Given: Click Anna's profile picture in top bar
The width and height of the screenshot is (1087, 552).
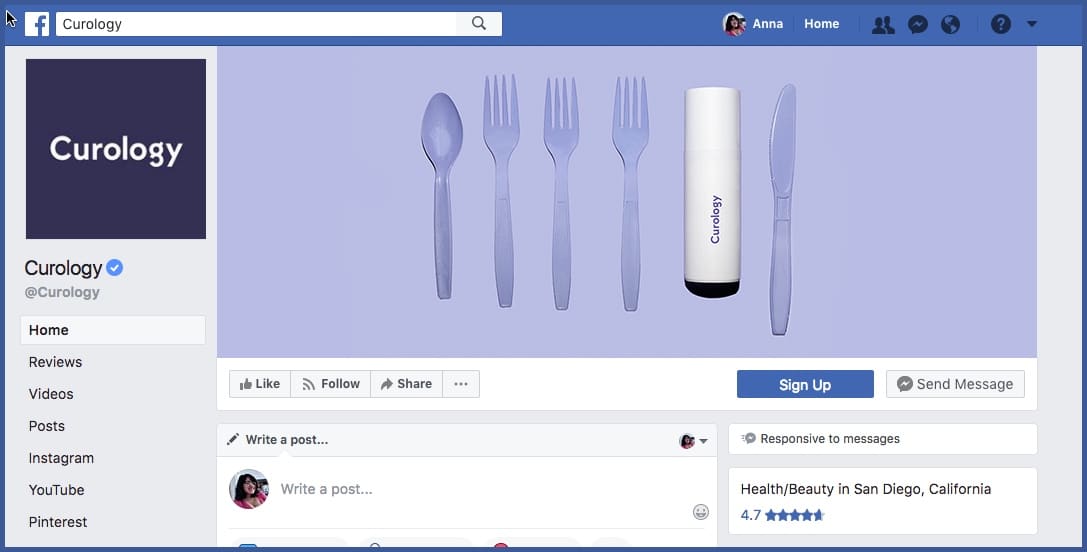Looking at the screenshot, I should pos(733,24).
